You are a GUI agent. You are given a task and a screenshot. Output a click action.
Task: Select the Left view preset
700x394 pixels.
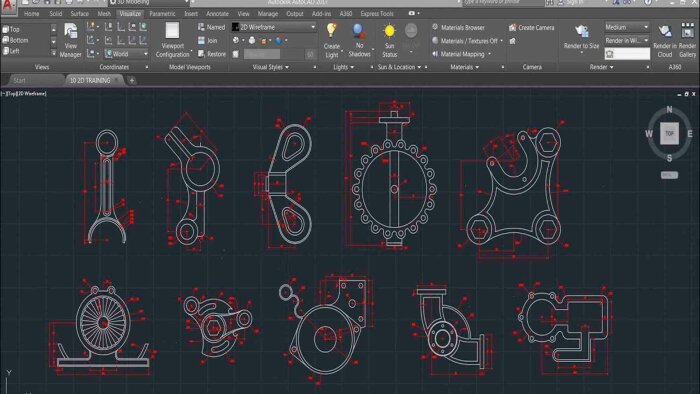click(12, 51)
